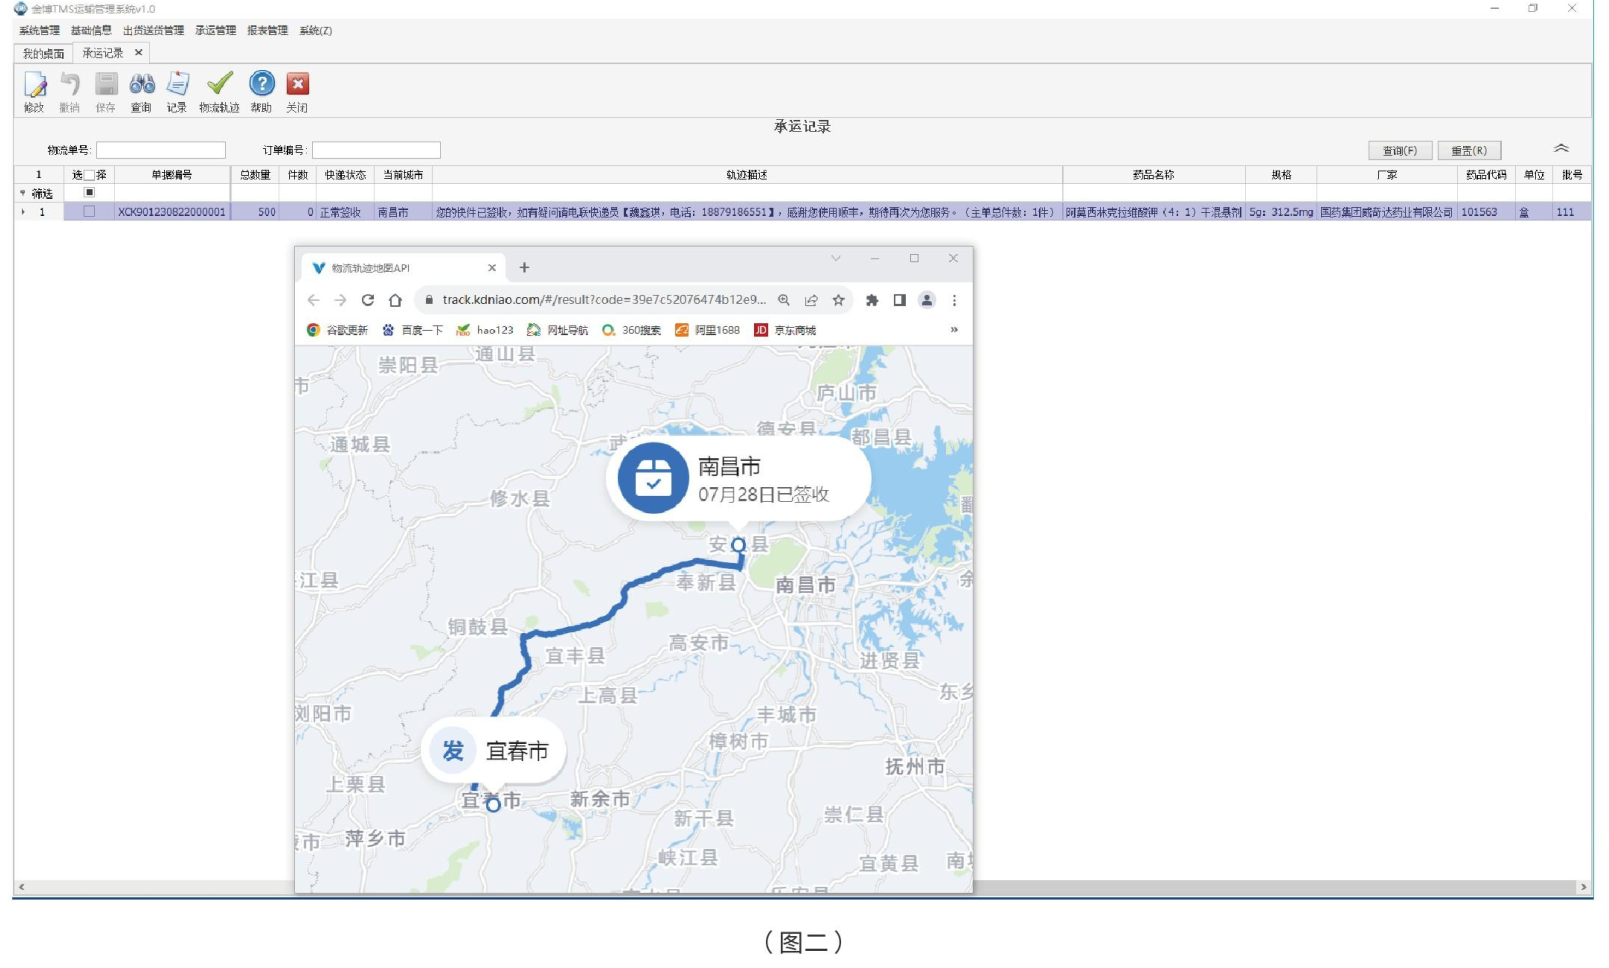Open the 承运管理 menu
This screenshot has width=1609, height=968.
[215, 31]
